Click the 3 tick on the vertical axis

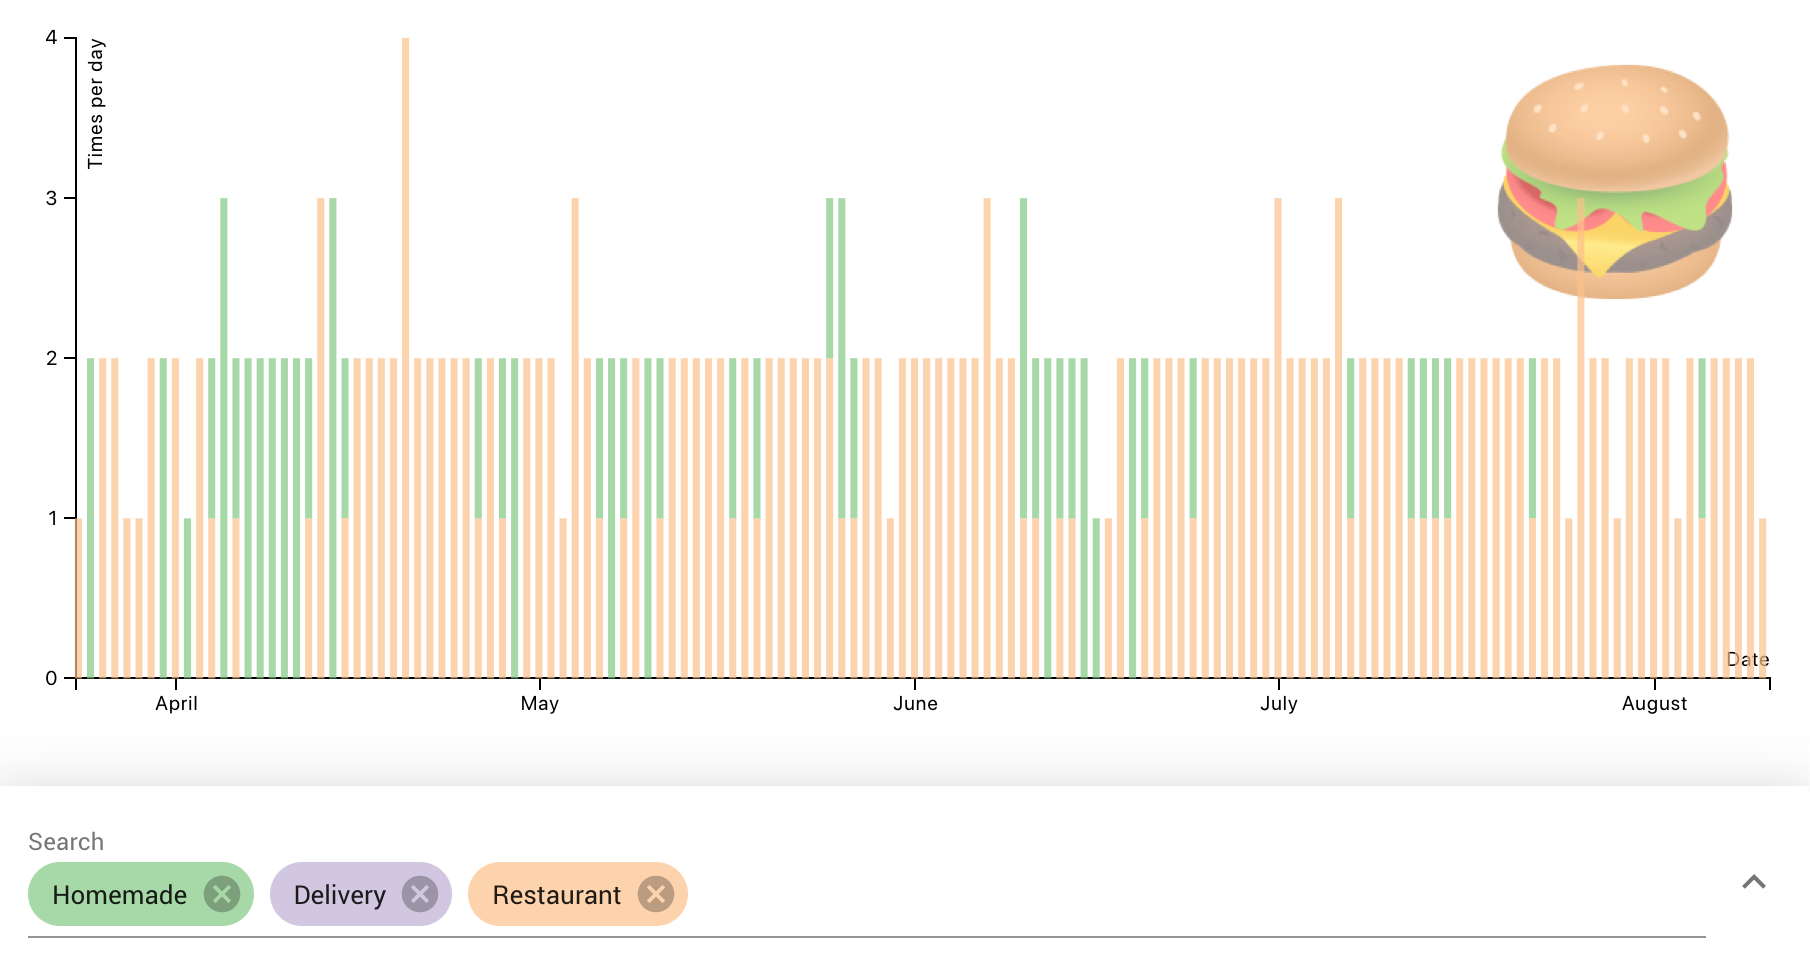pyautogui.click(x=51, y=198)
